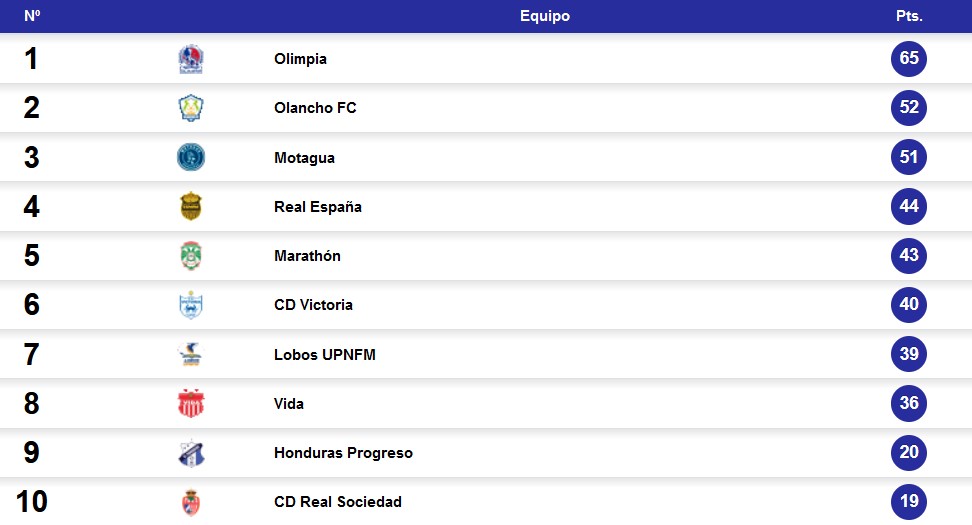Select the Lobos UPNFM team name
This screenshot has width=972, height=525.
[x=325, y=355]
